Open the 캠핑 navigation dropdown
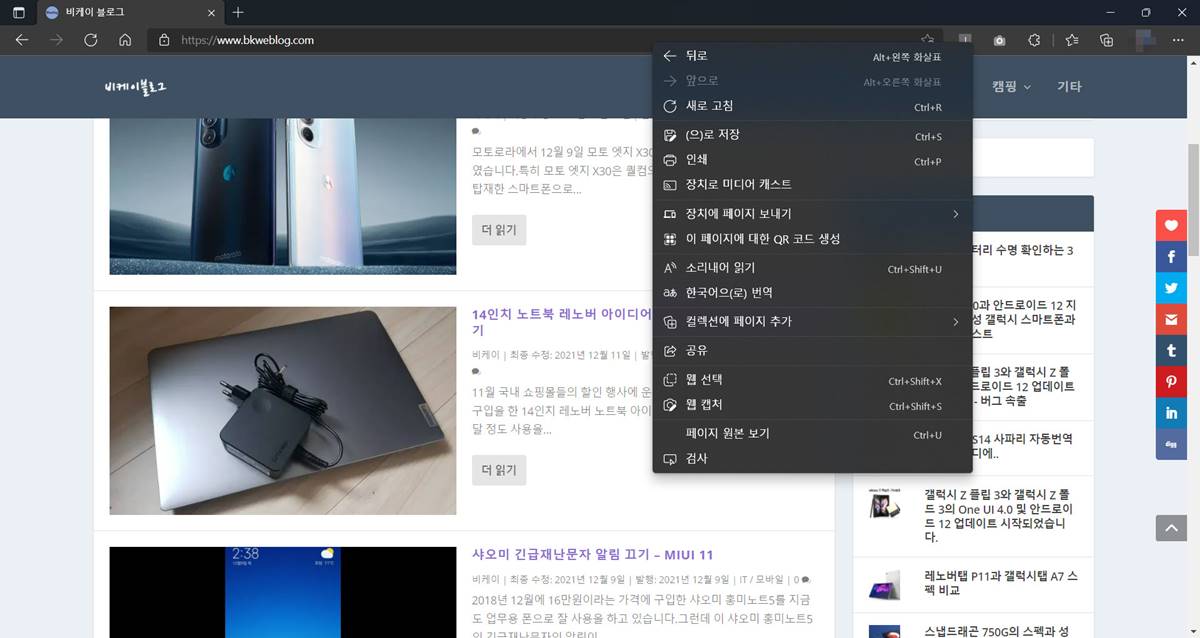The width and height of the screenshot is (1200, 638). click(1010, 87)
